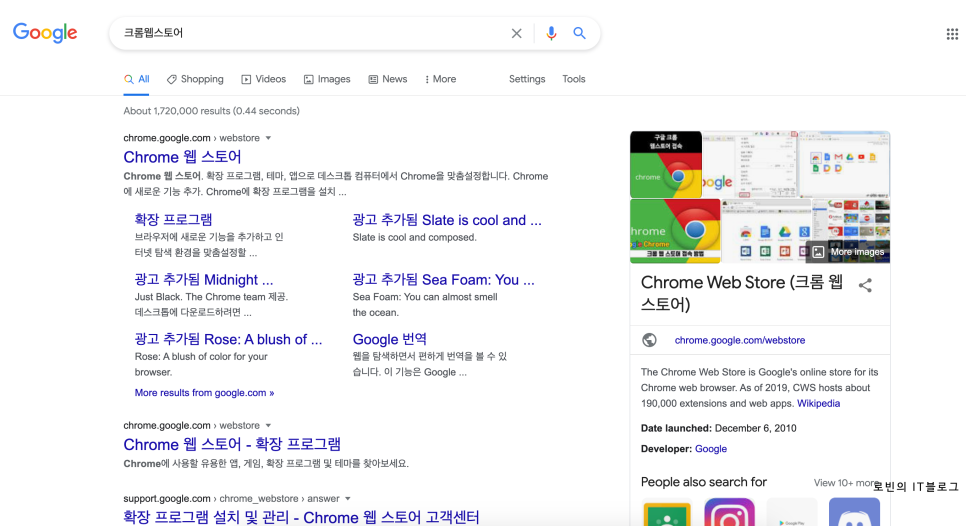Open the Rose: A blush of sitelink
This screenshot has height=526, width=966.
tap(228, 339)
